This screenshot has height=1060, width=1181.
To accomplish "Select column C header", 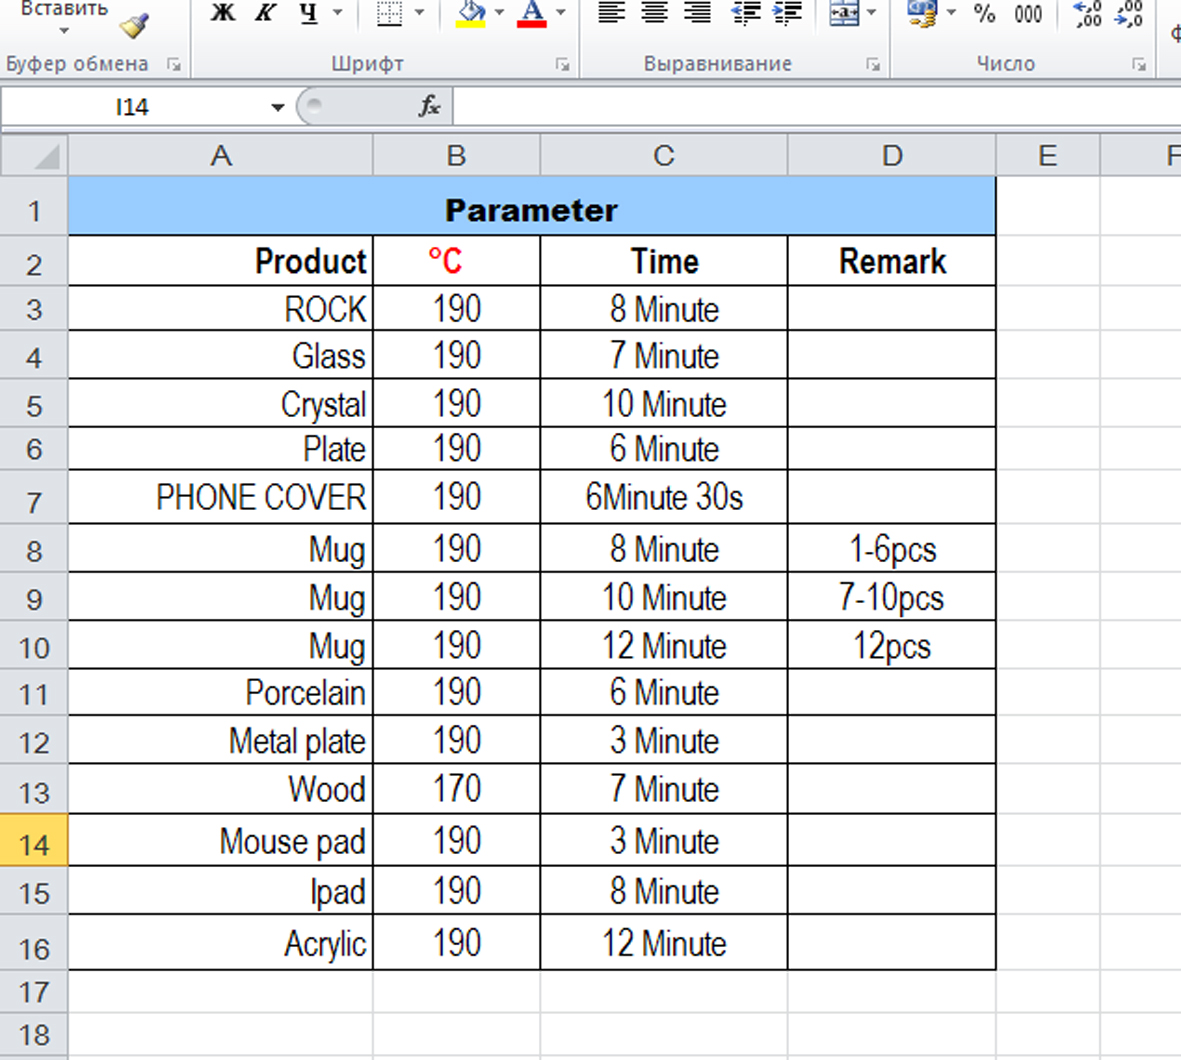I will click(664, 156).
